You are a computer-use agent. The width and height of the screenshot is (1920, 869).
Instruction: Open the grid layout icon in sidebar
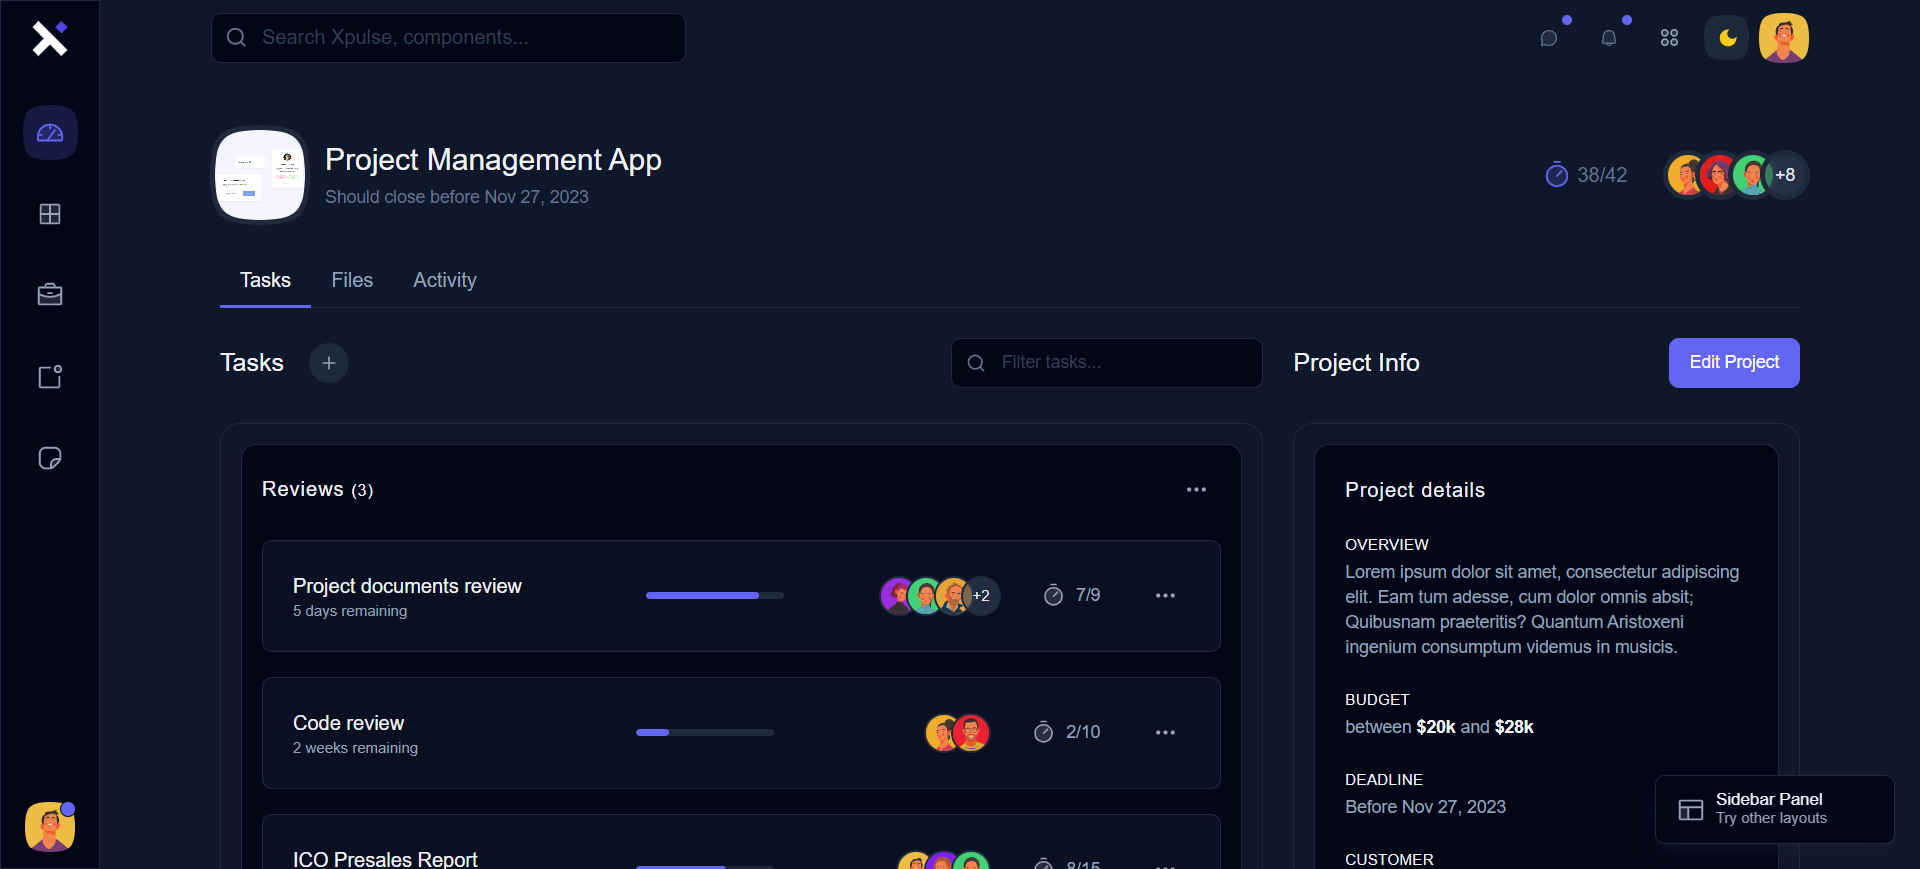[50, 214]
